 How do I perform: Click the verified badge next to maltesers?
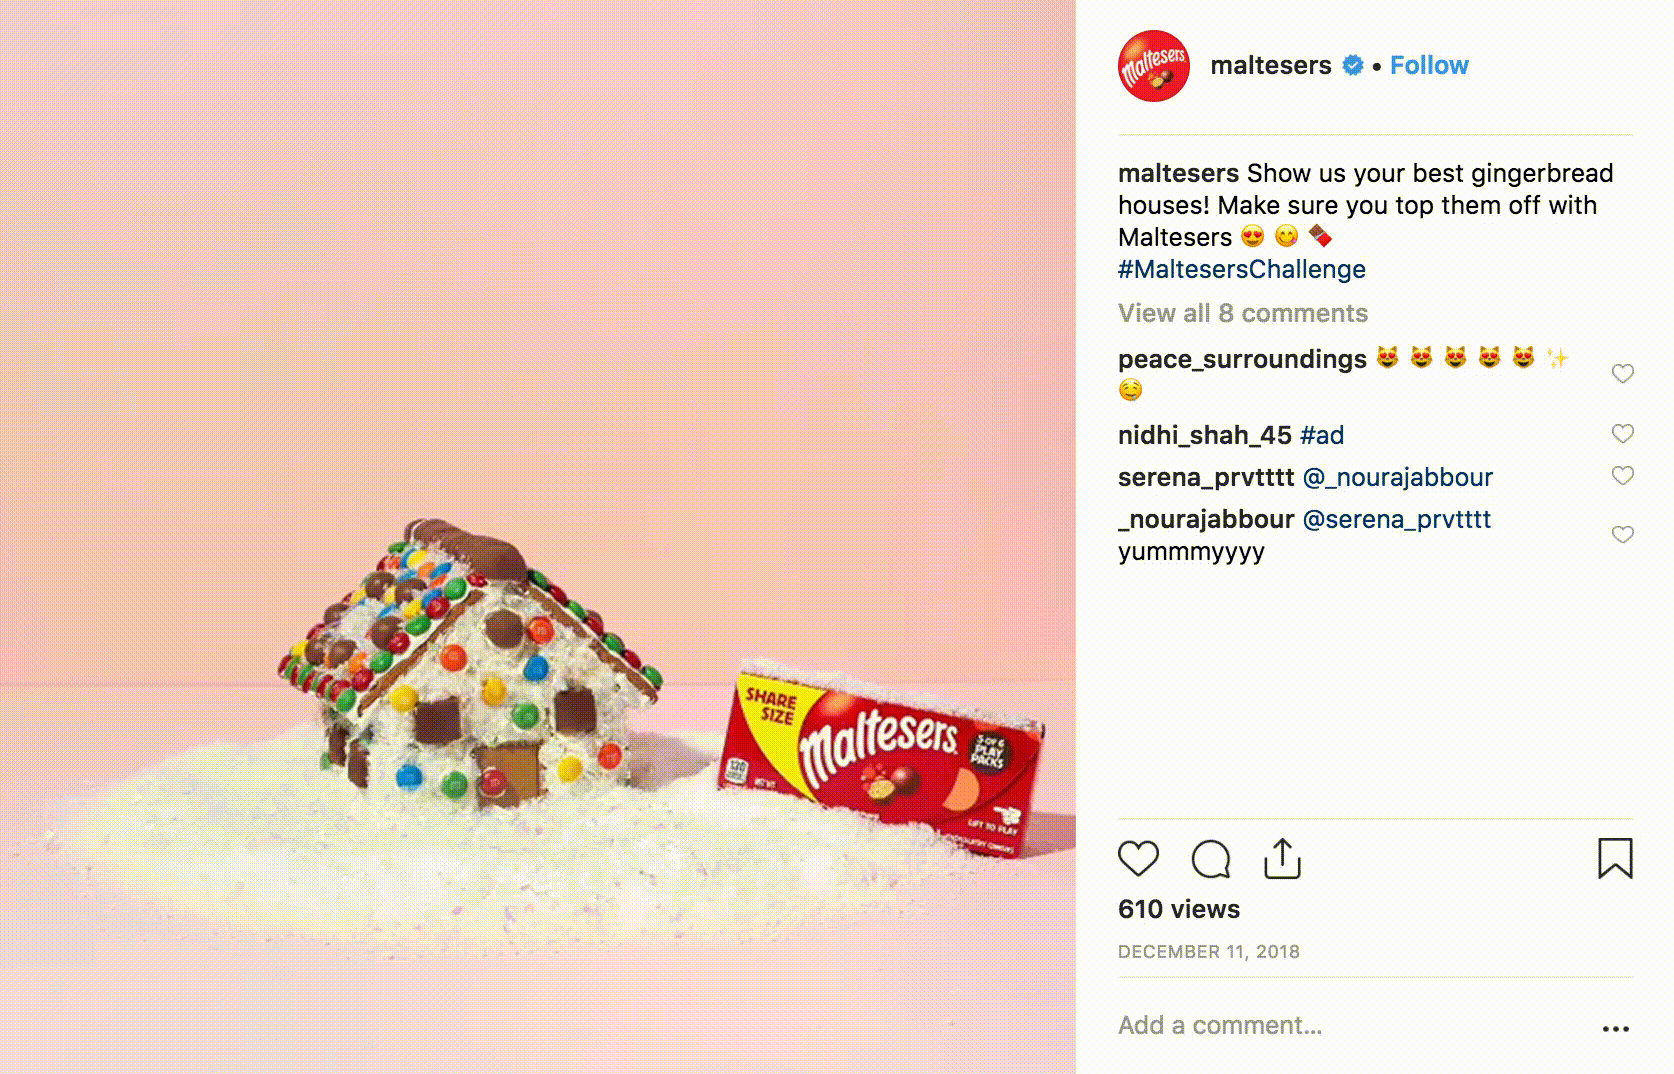tap(1353, 65)
